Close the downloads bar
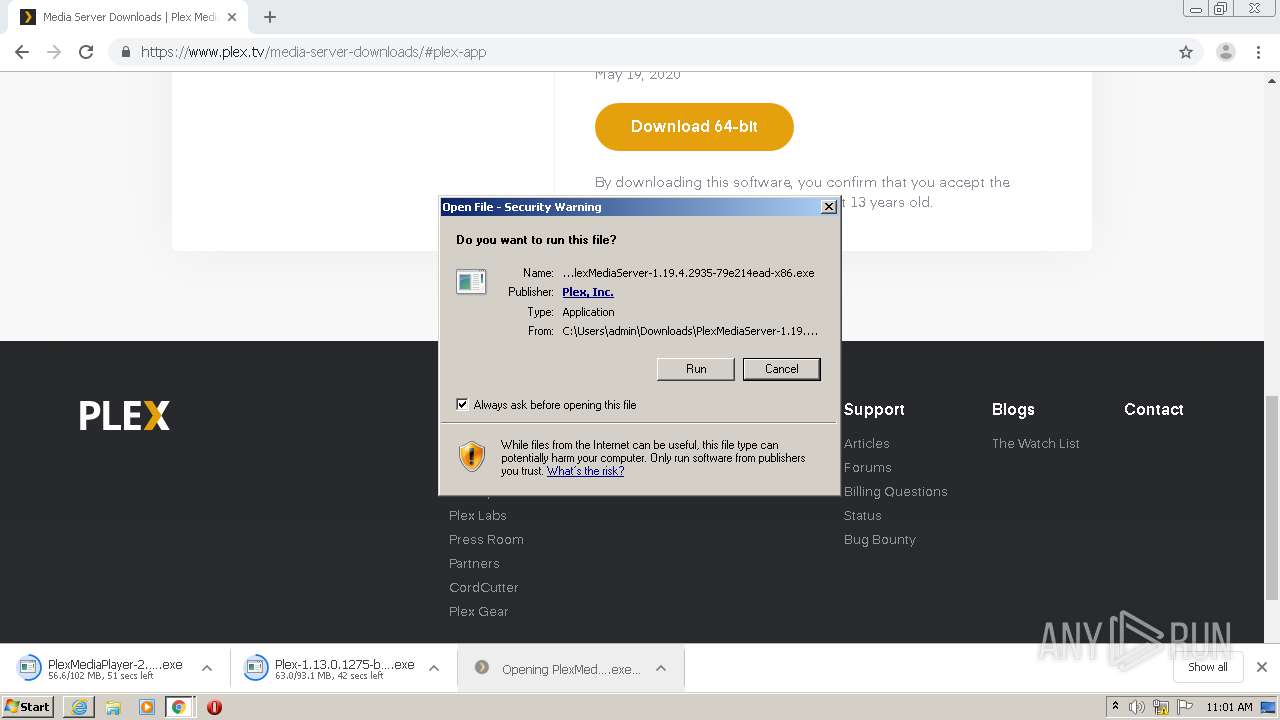The image size is (1280, 720). (1261, 667)
